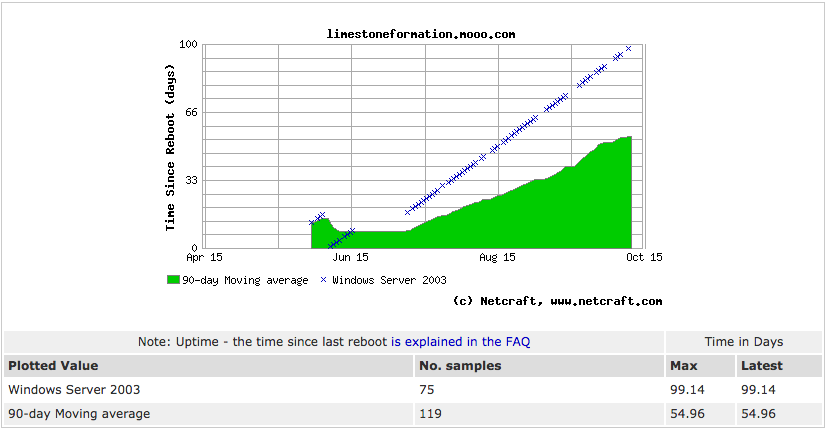Viewport: 825px width, 428px height.
Task: Click the 'Apr 15' x-axis label
Action: [204, 257]
